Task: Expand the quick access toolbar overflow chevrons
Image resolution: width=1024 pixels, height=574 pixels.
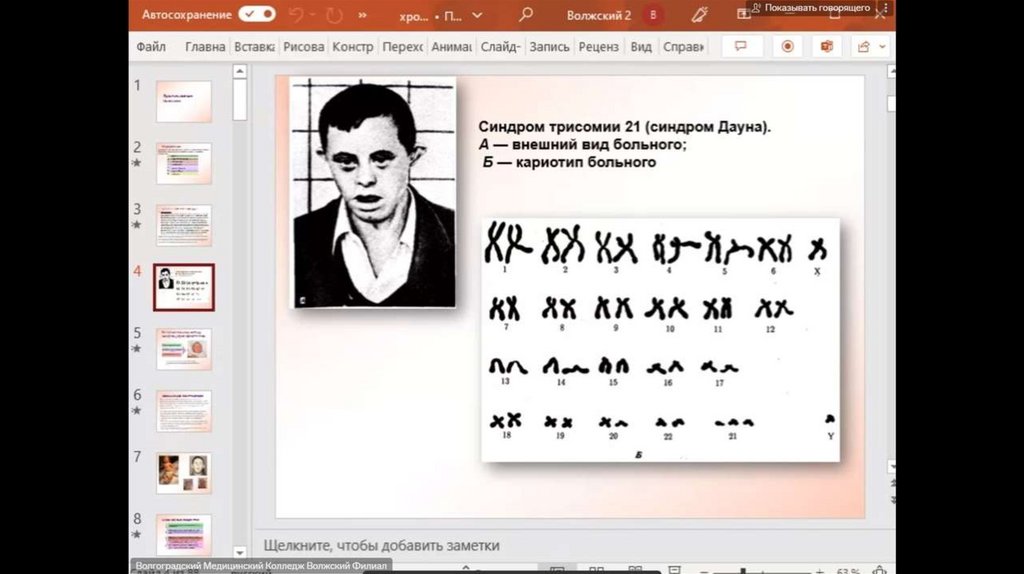Action: click(361, 15)
